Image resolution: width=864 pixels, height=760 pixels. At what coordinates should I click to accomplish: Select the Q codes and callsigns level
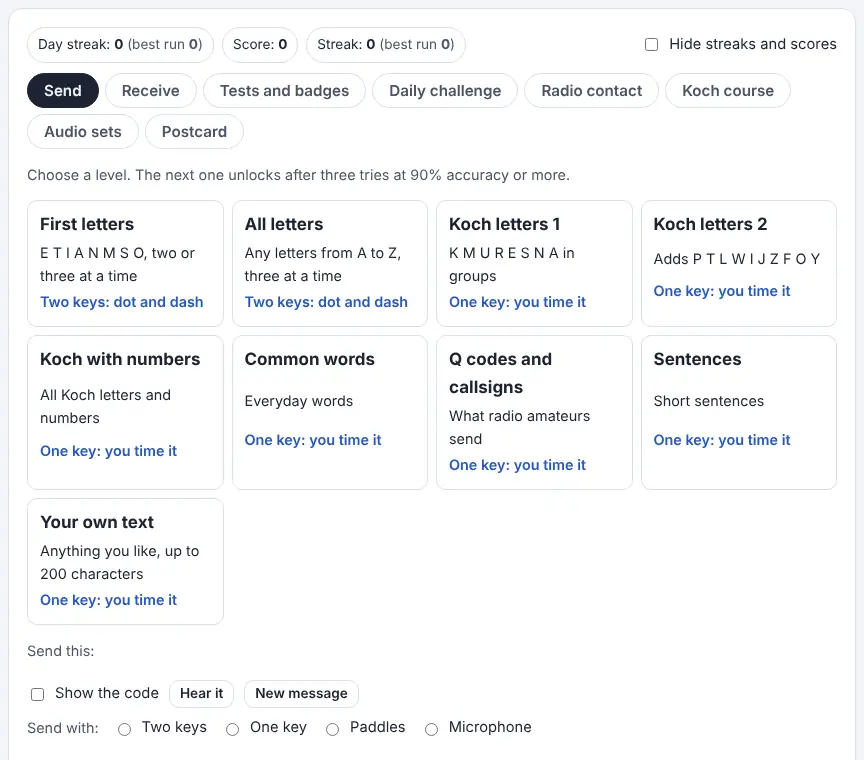click(x=534, y=412)
